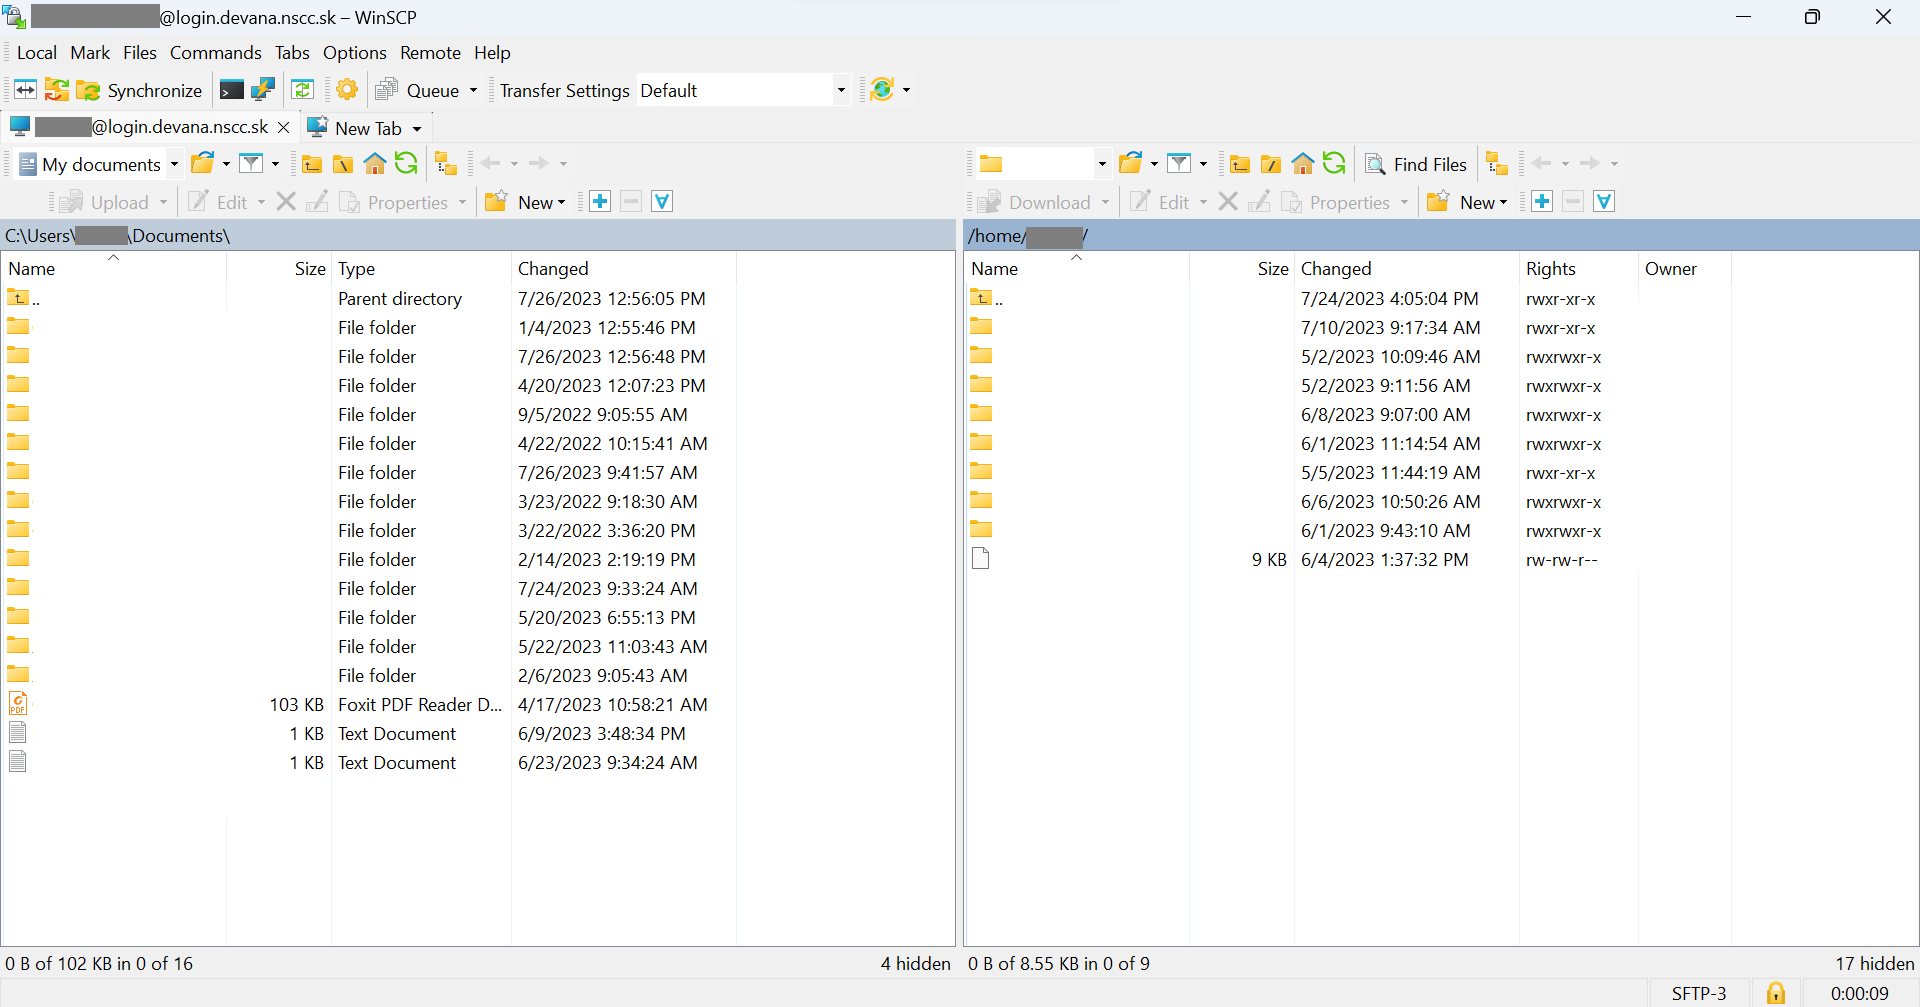Open Preferences gear icon
Viewport: 1920px width, 1007px height.
click(347, 90)
